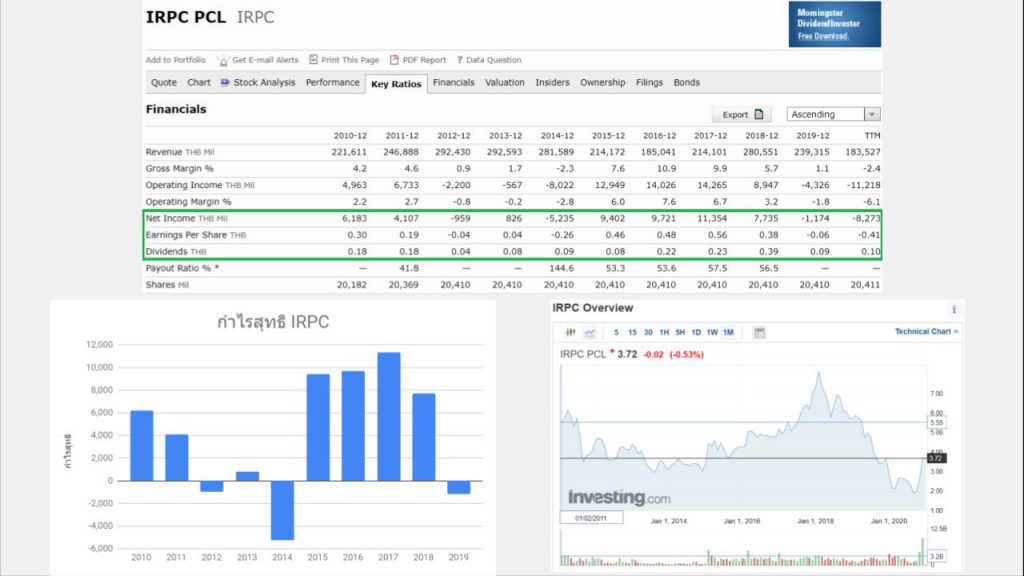1024x576 pixels.
Task: Select the 1M chart interval
Action: coord(728,332)
